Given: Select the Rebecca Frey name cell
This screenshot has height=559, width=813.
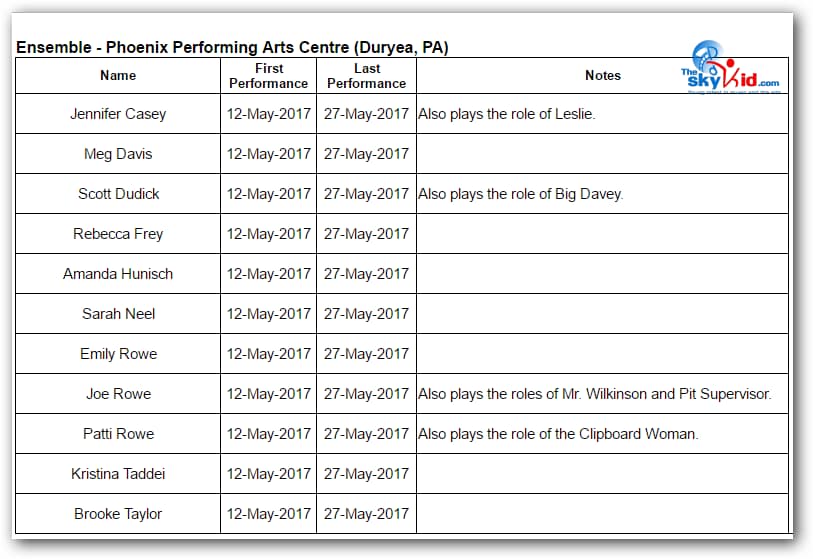Looking at the screenshot, I should 118,234.
